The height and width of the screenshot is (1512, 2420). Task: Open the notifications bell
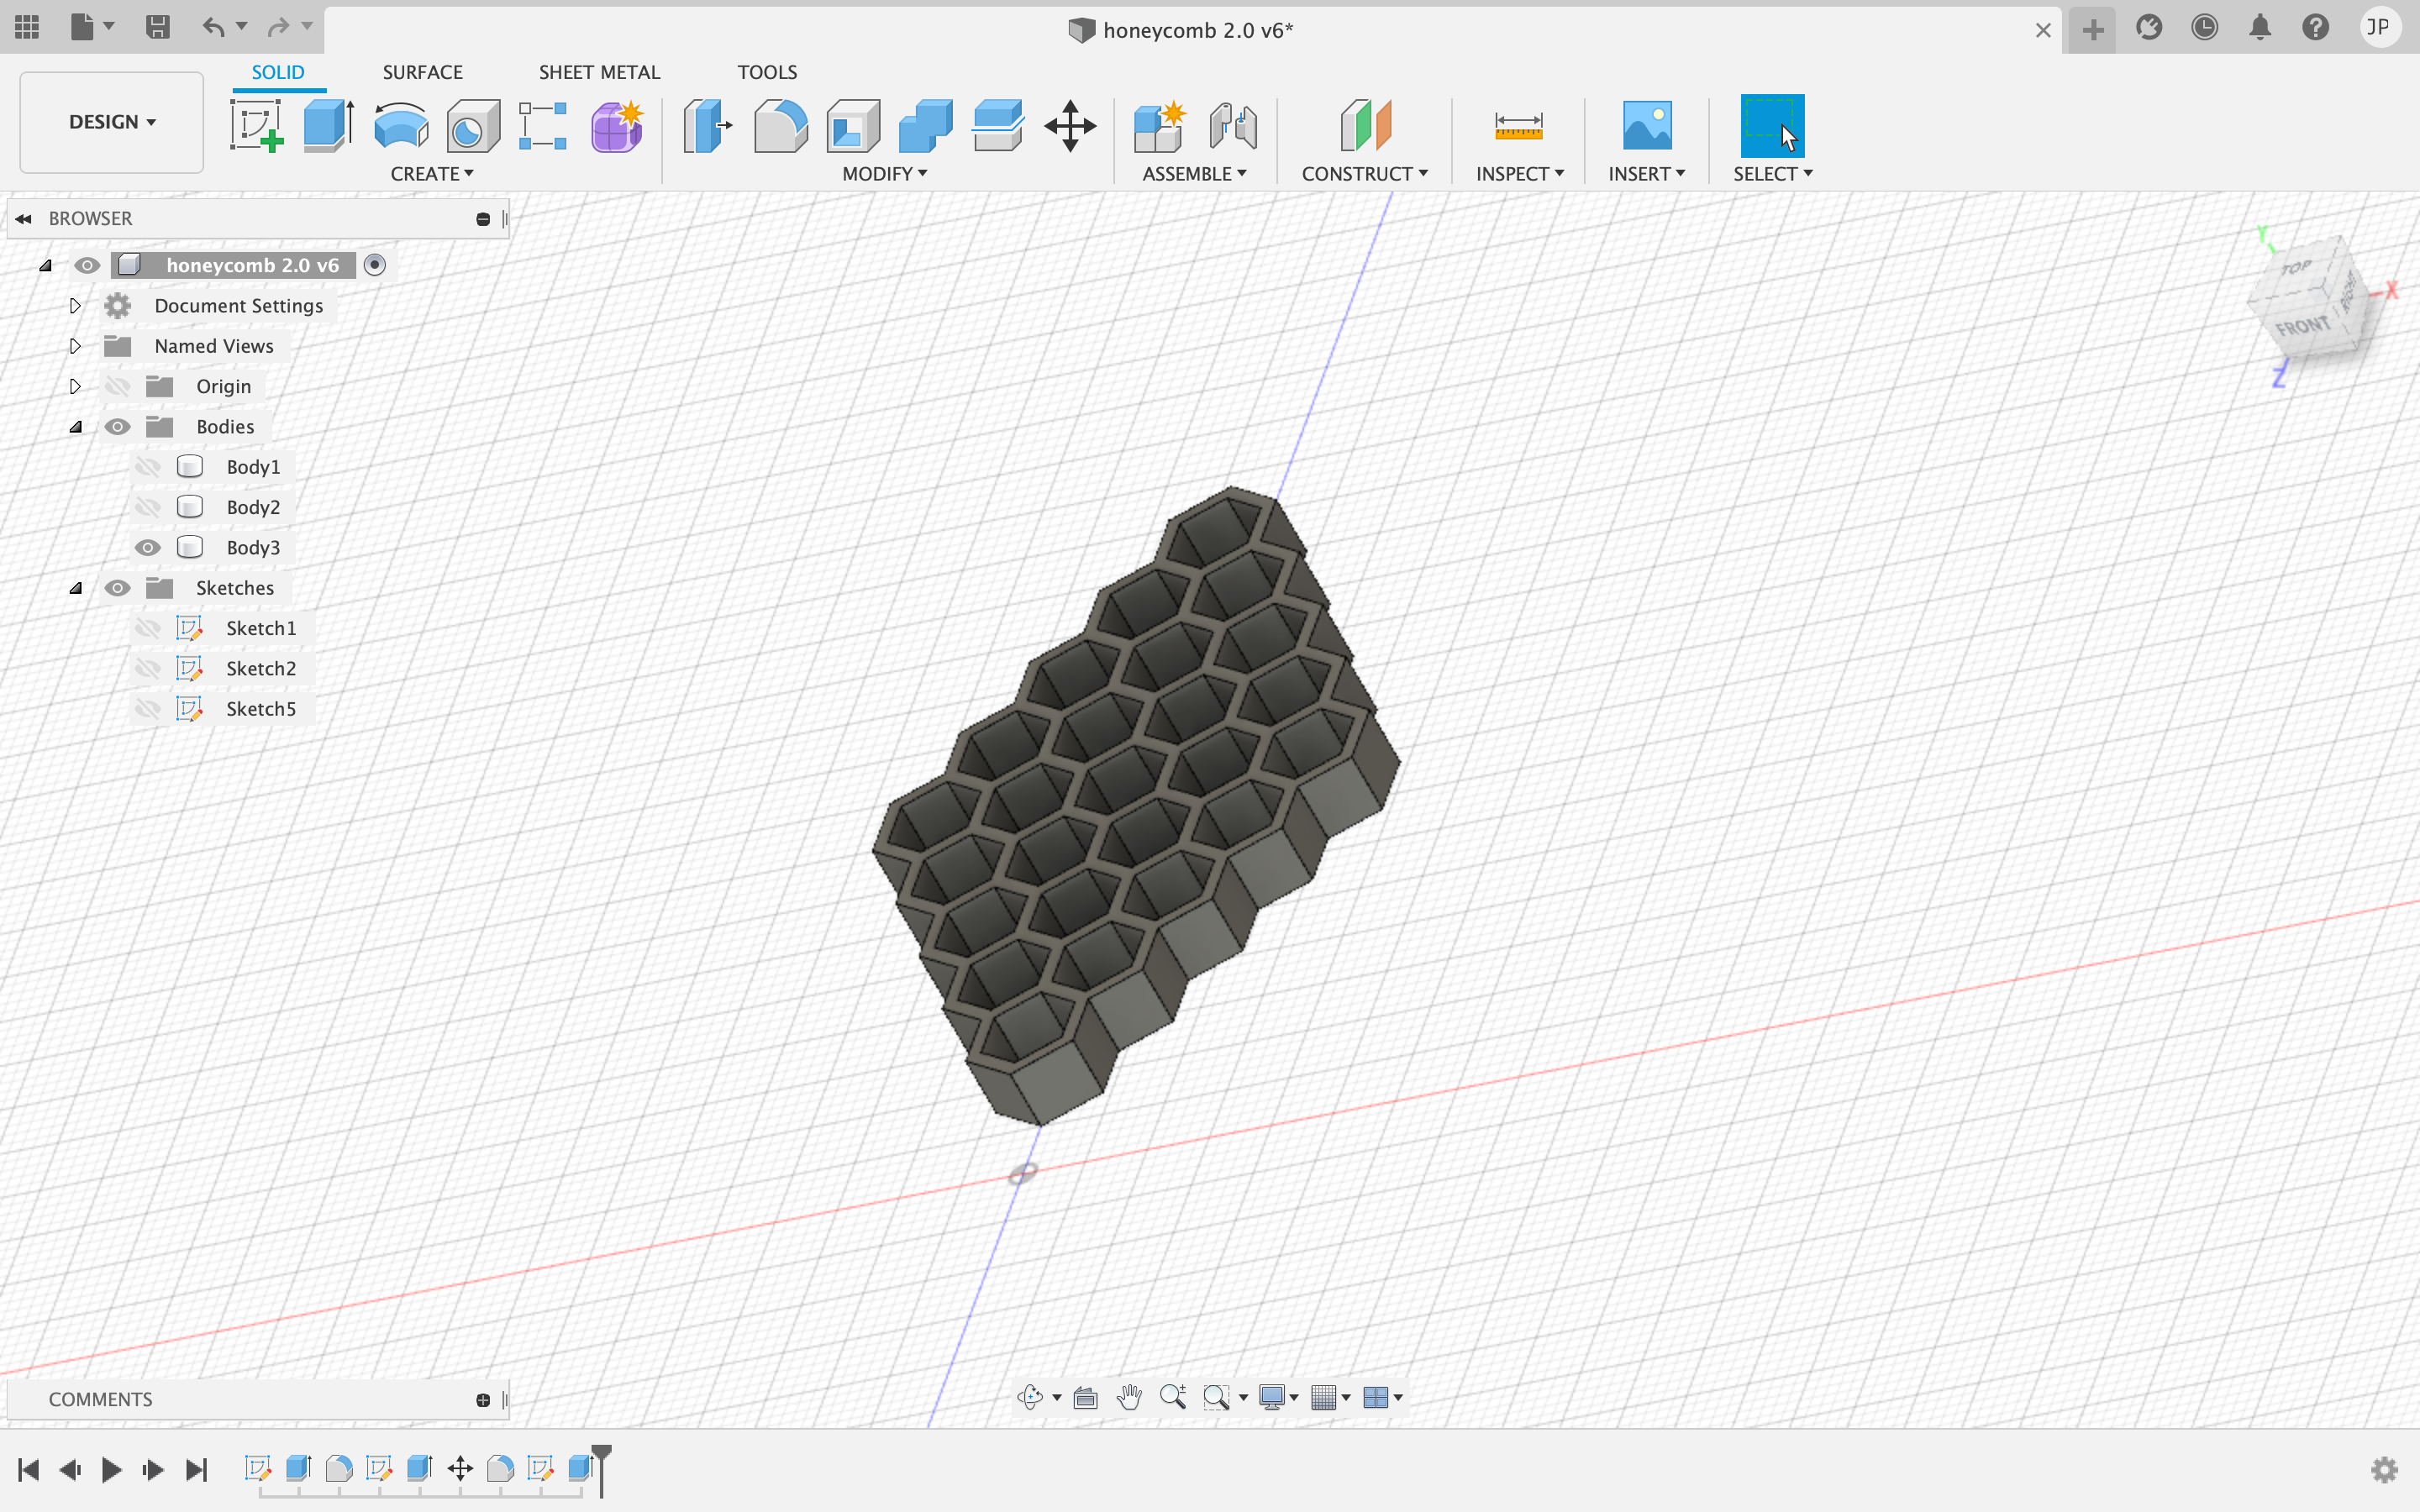tap(2260, 27)
